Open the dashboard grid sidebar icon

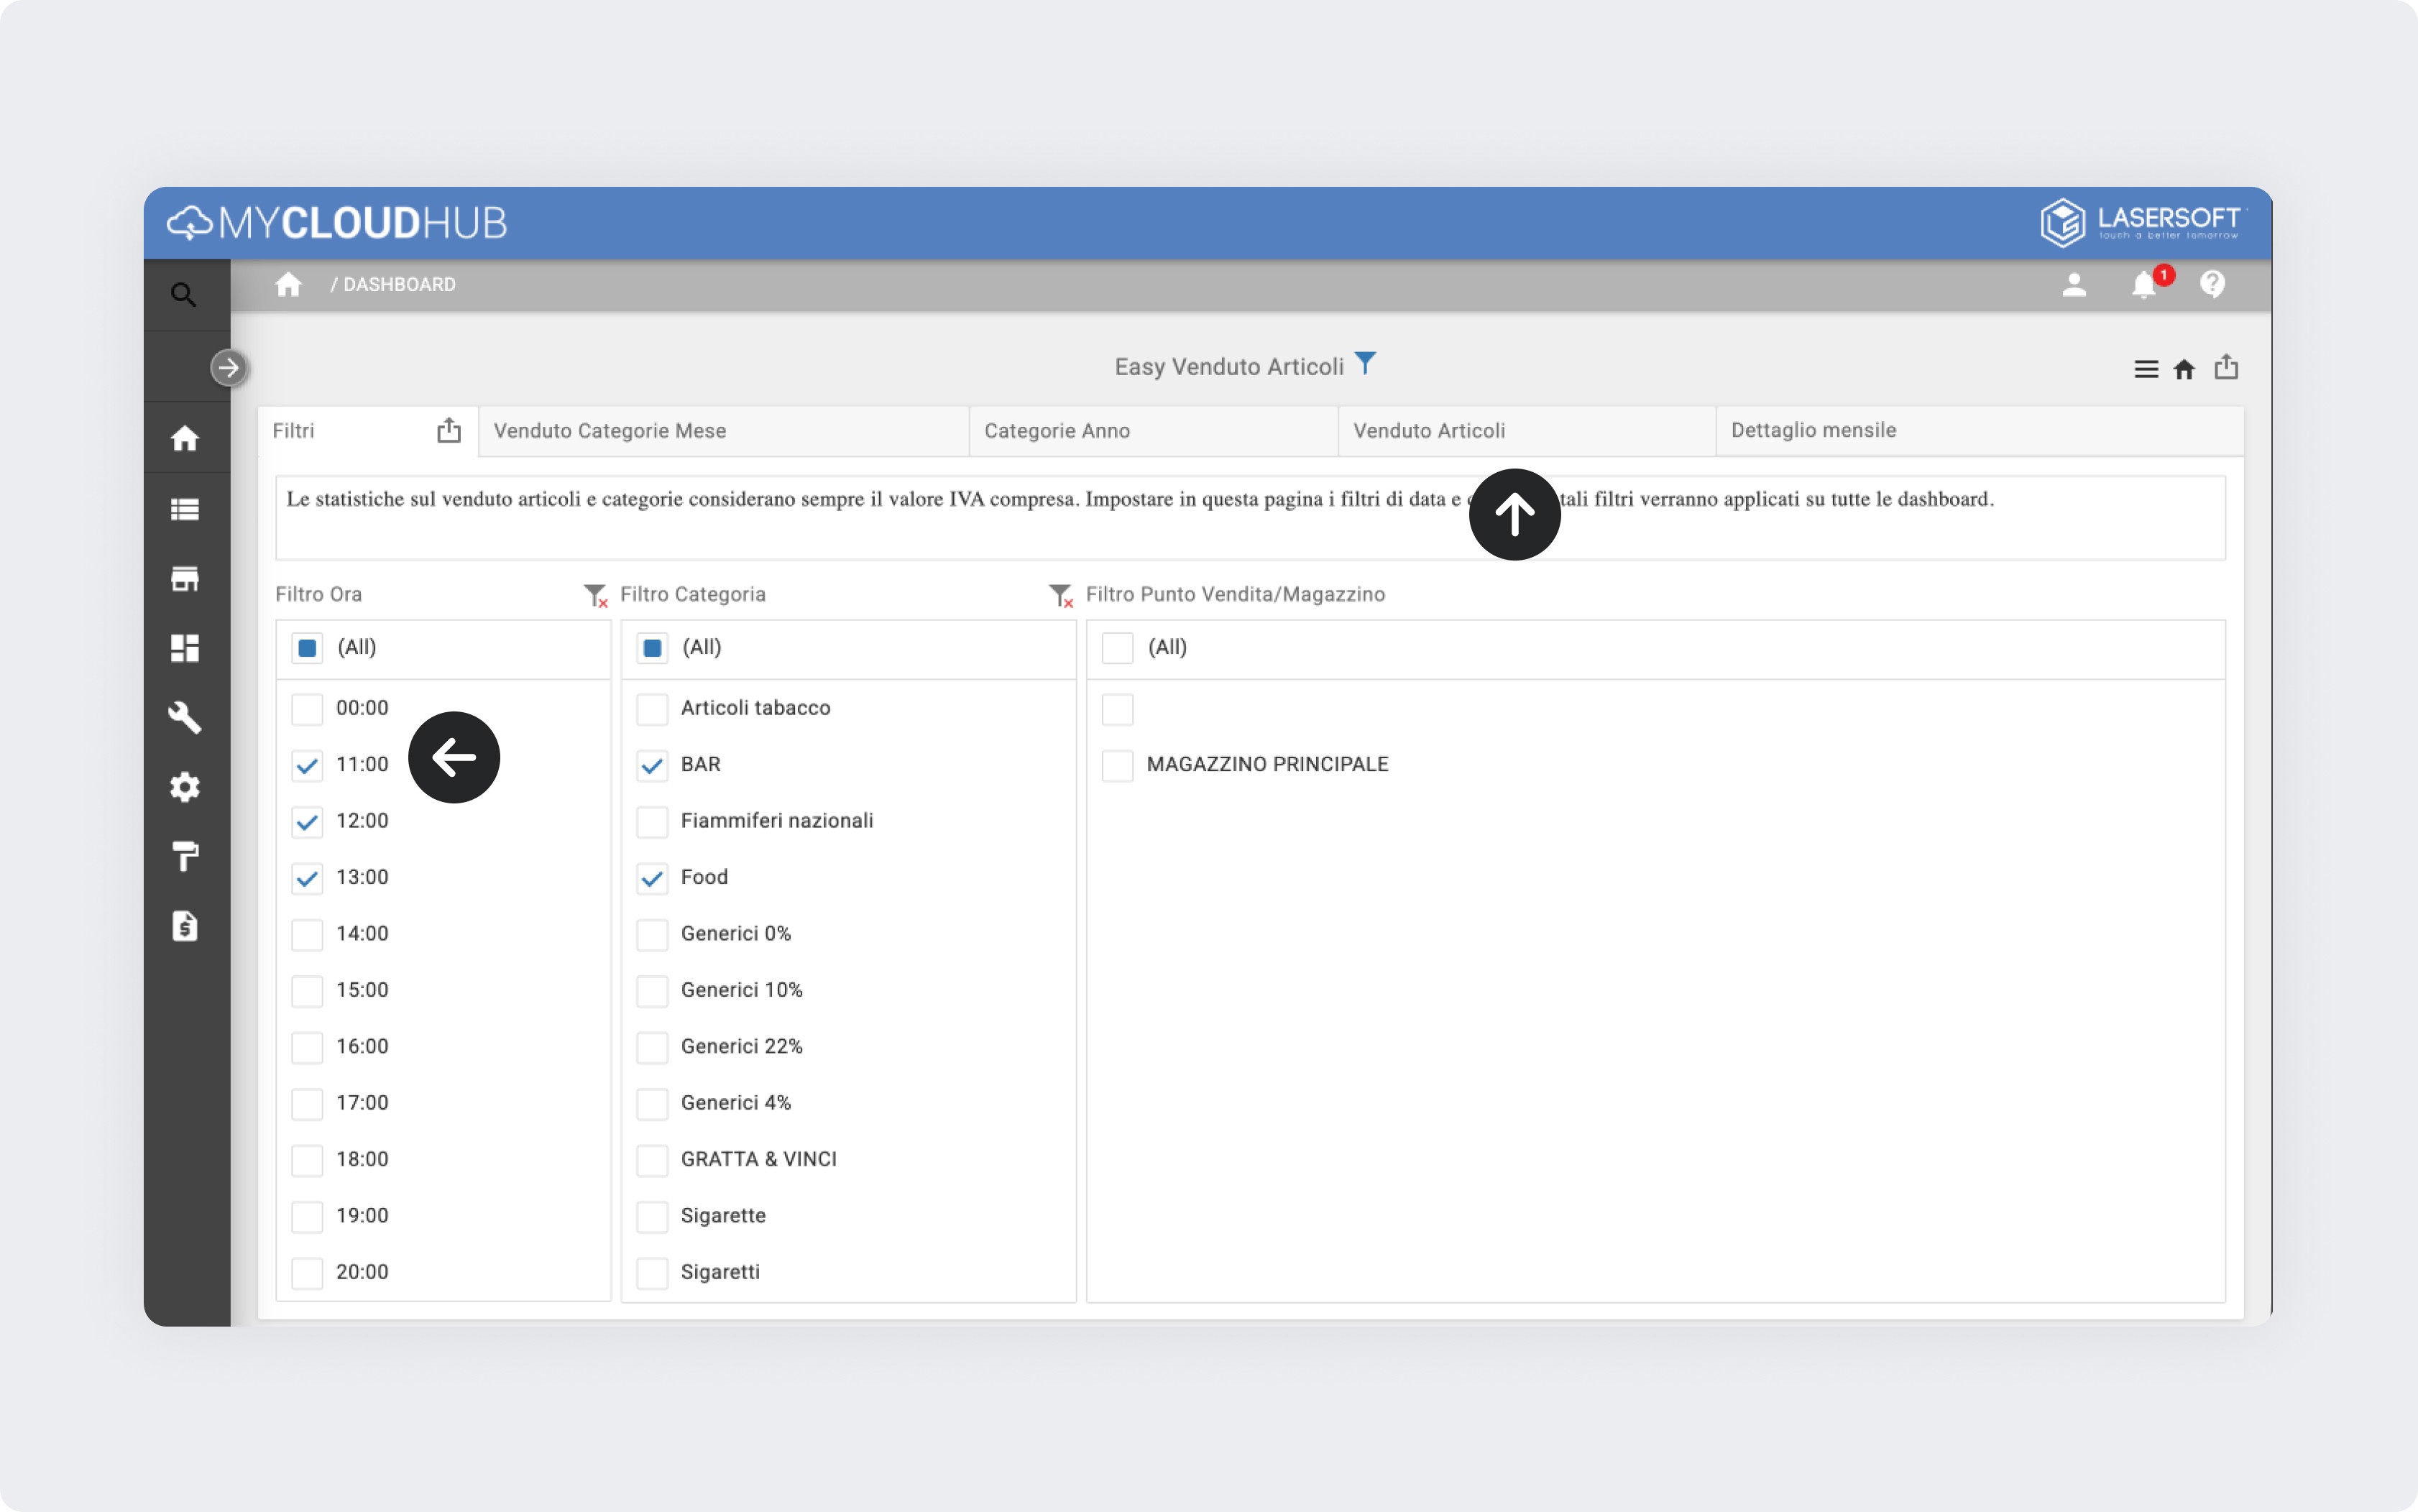(185, 649)
